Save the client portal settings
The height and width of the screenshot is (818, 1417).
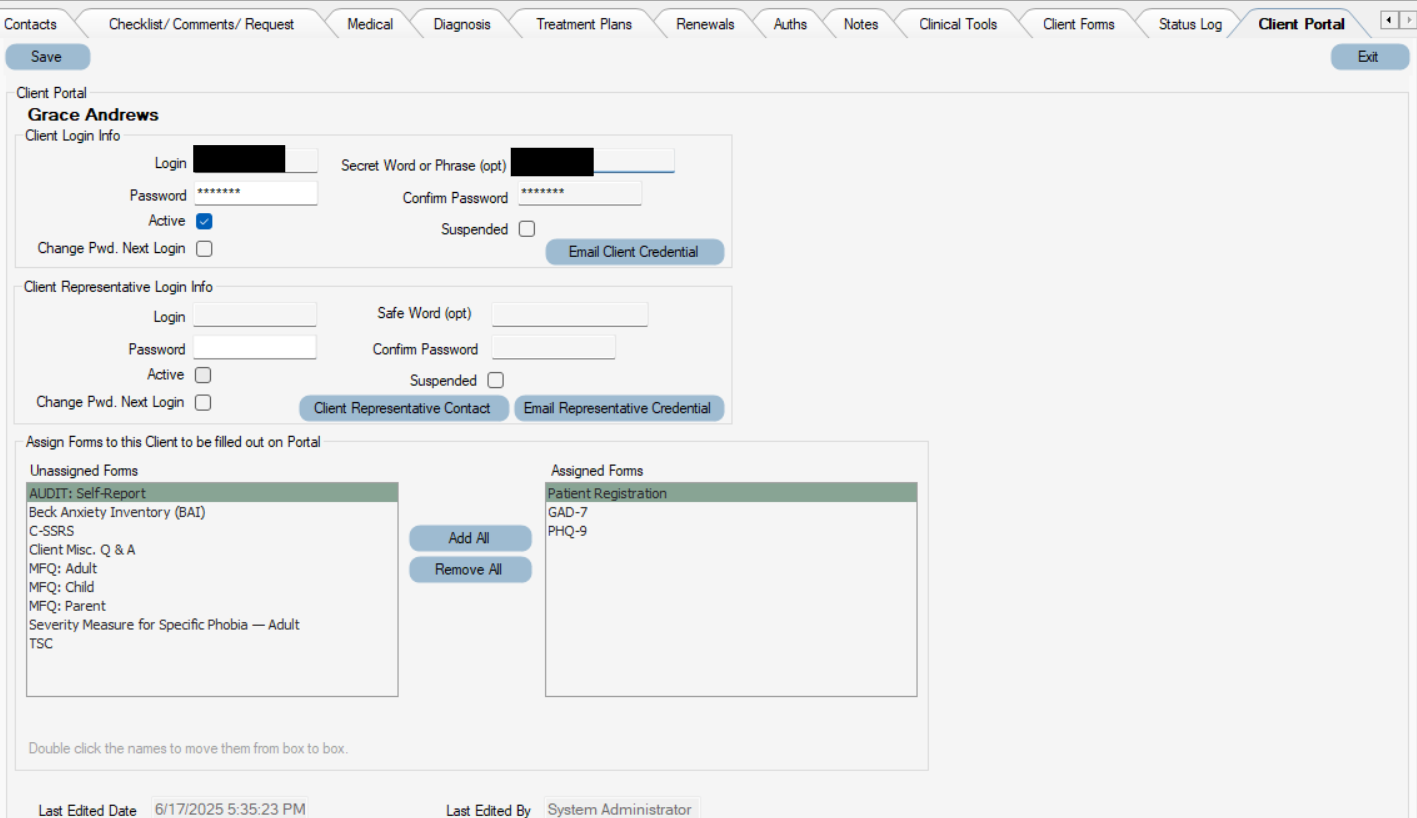click(x=47, y=57)
